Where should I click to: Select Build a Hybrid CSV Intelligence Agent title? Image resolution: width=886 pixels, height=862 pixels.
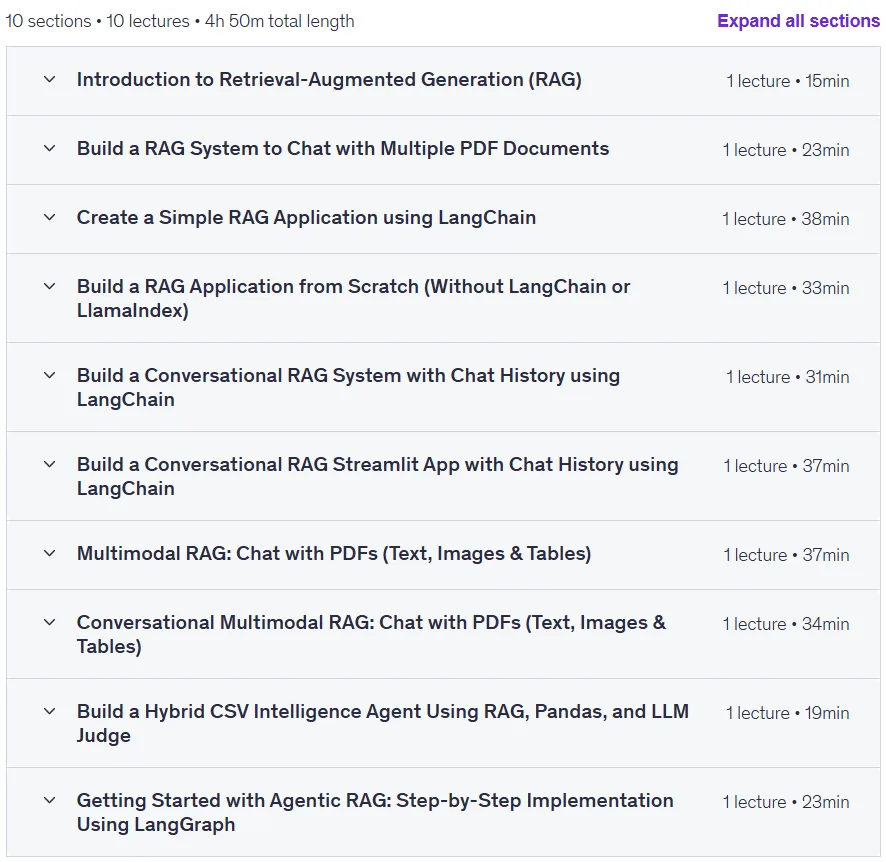pos(383,723)
